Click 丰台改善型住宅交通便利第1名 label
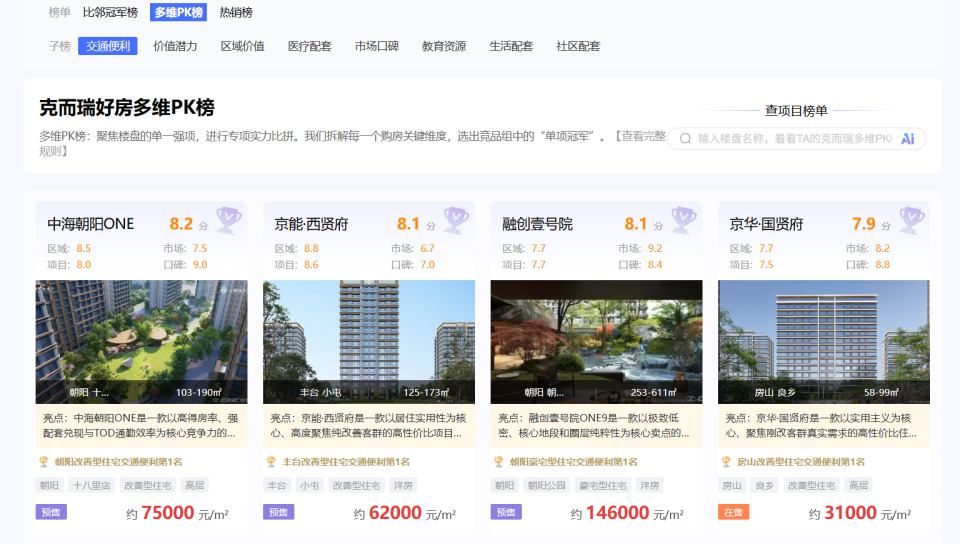Viewport: 960px width, 544px height. tap(346, 462)
